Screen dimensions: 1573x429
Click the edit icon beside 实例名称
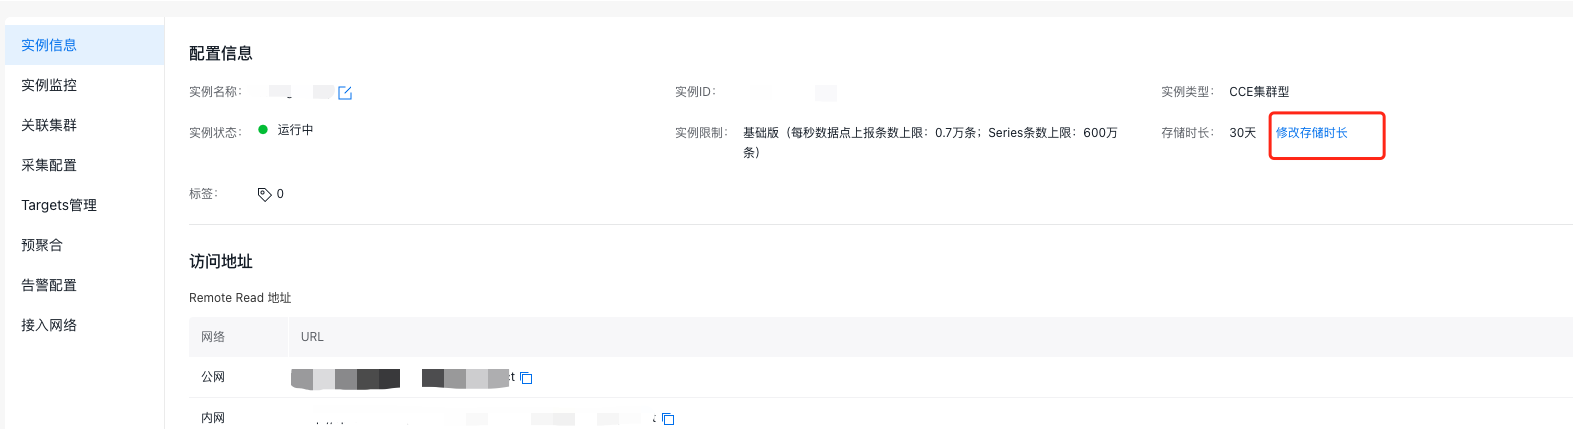[345, 93]
